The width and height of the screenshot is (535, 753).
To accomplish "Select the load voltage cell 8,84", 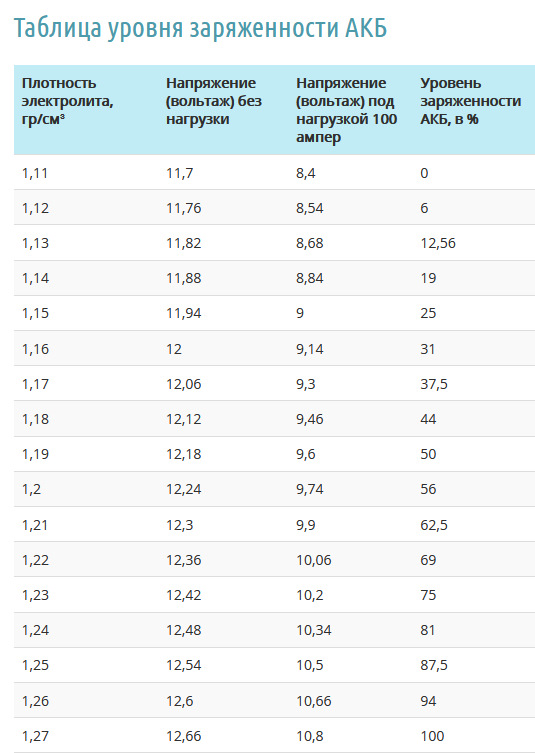I will pos(310,278).
